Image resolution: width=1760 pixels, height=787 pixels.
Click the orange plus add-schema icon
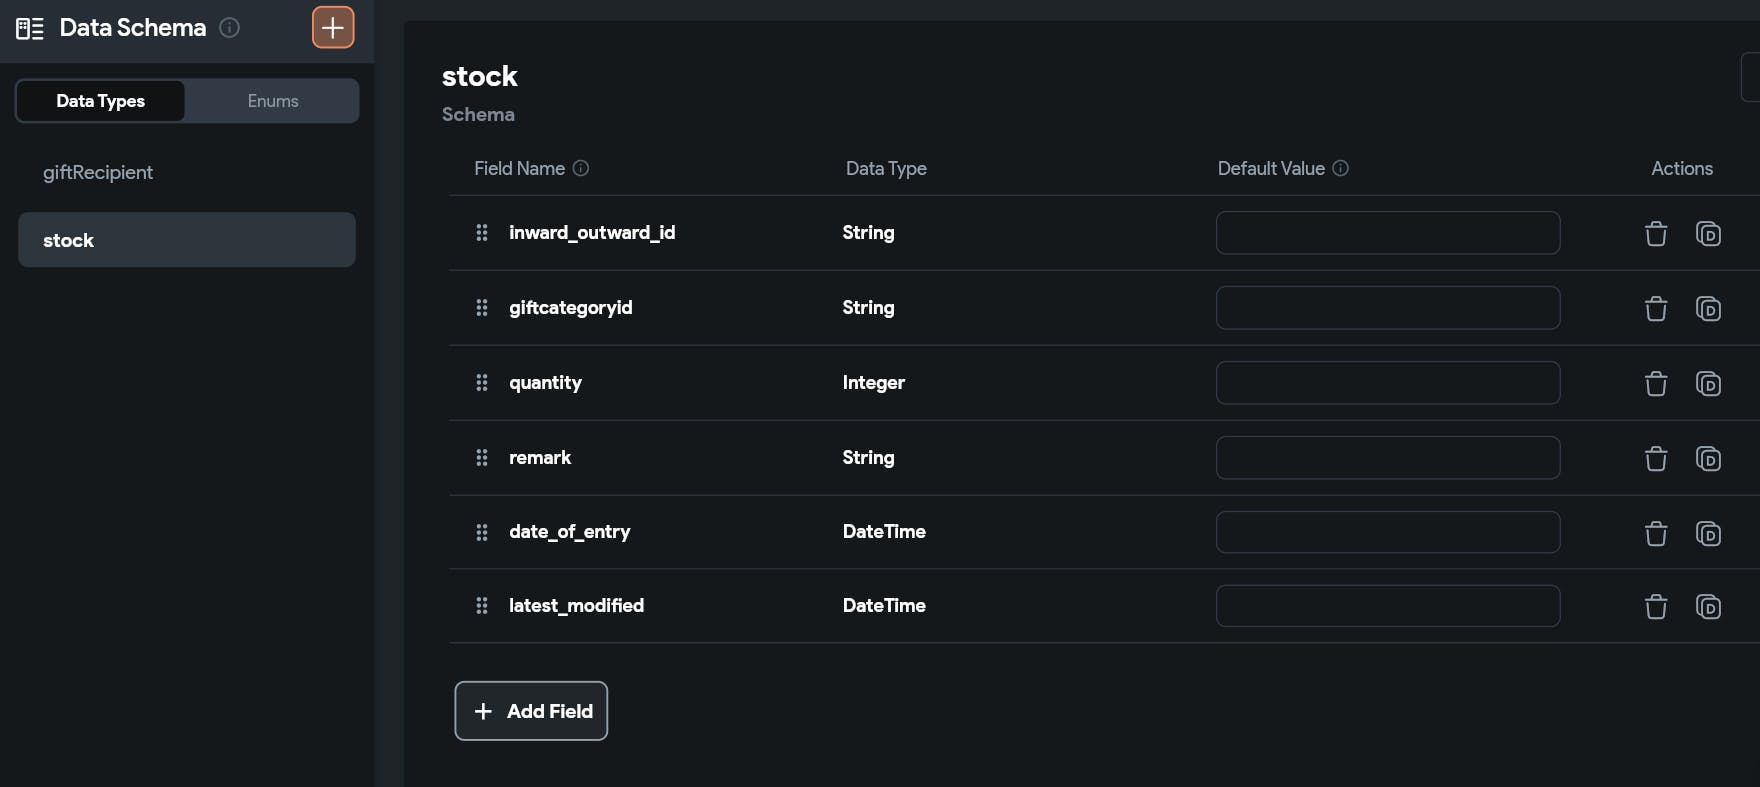click(x=333, y=28)
